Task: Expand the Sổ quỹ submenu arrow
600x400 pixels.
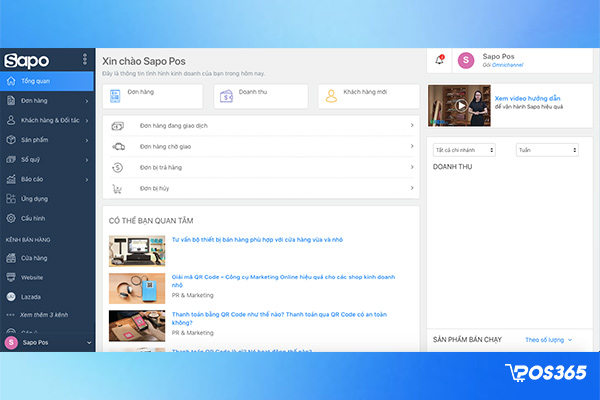Action: 87,160
